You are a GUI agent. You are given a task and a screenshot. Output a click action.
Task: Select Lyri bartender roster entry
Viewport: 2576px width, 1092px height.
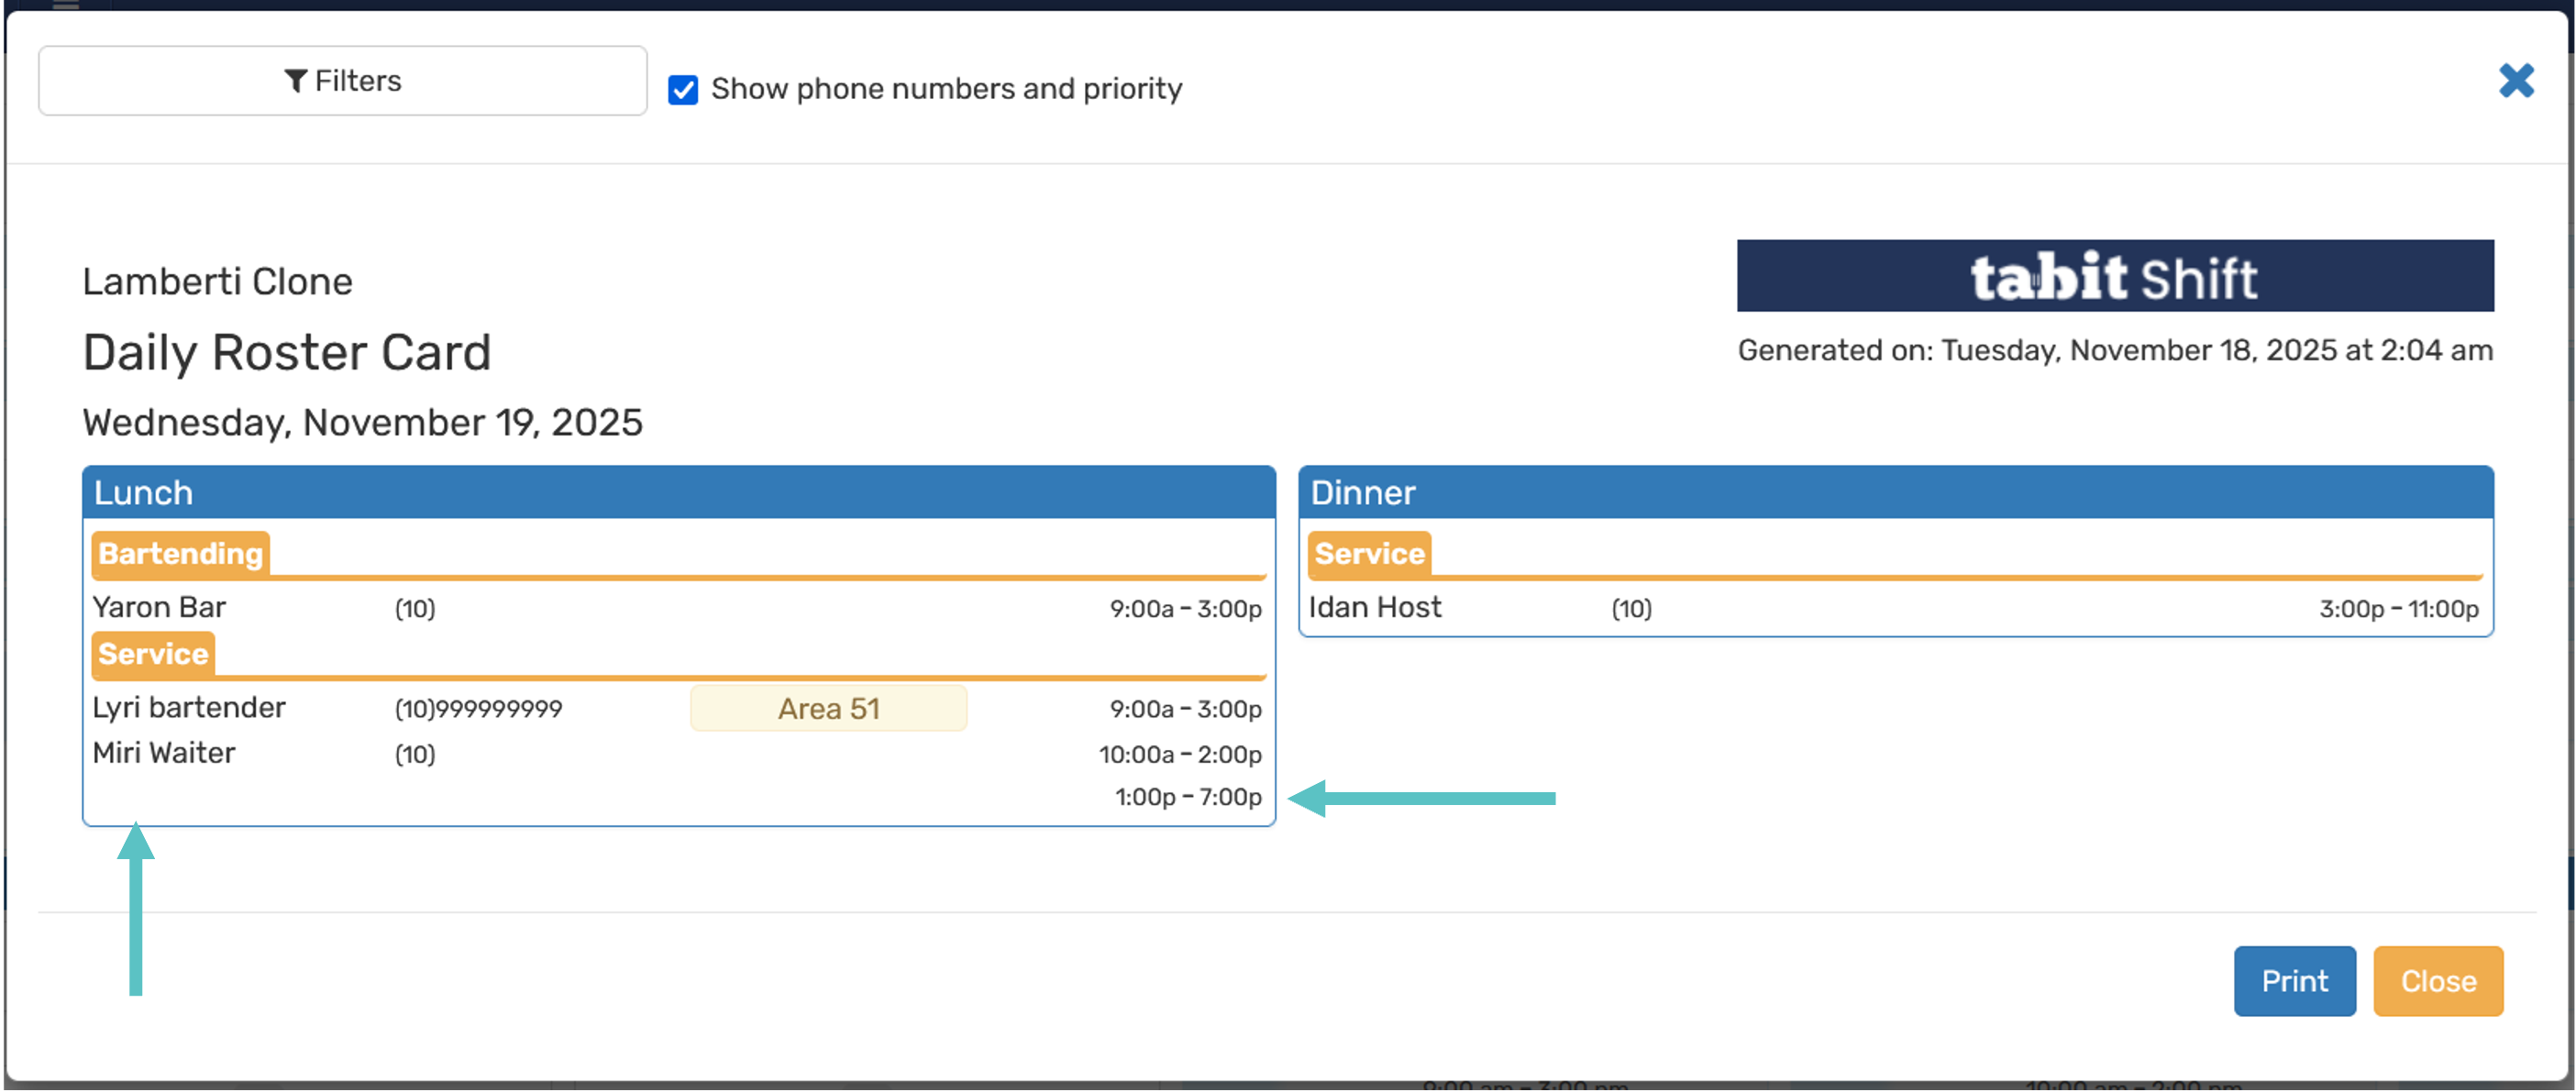(x=677, y=709)
